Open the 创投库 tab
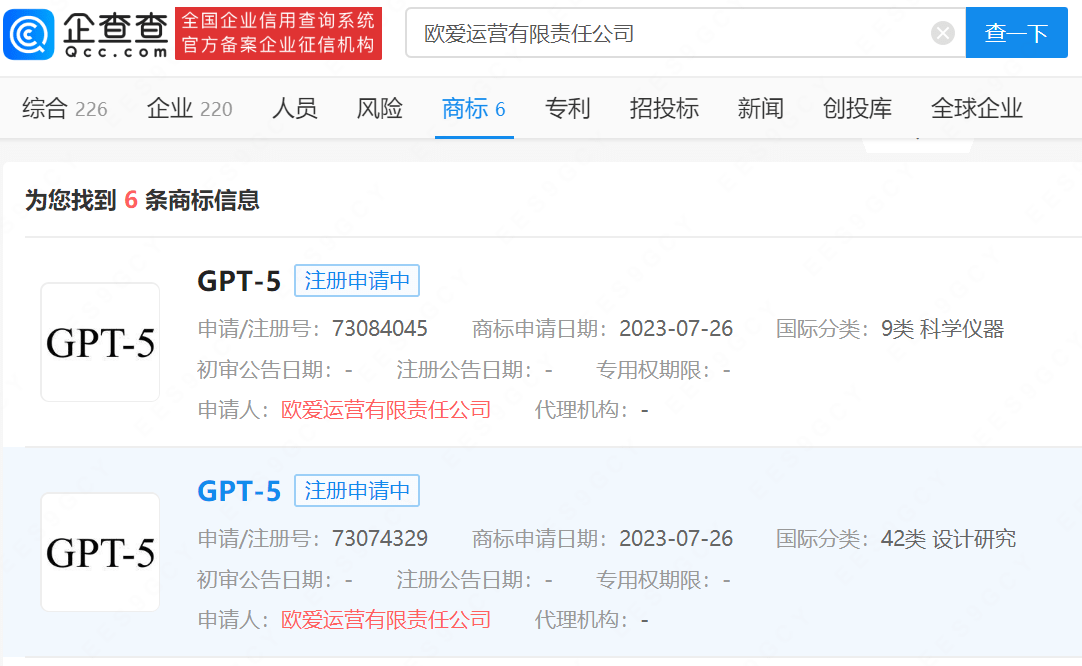This screenshot has height=666, width=1082. point(857,108)
